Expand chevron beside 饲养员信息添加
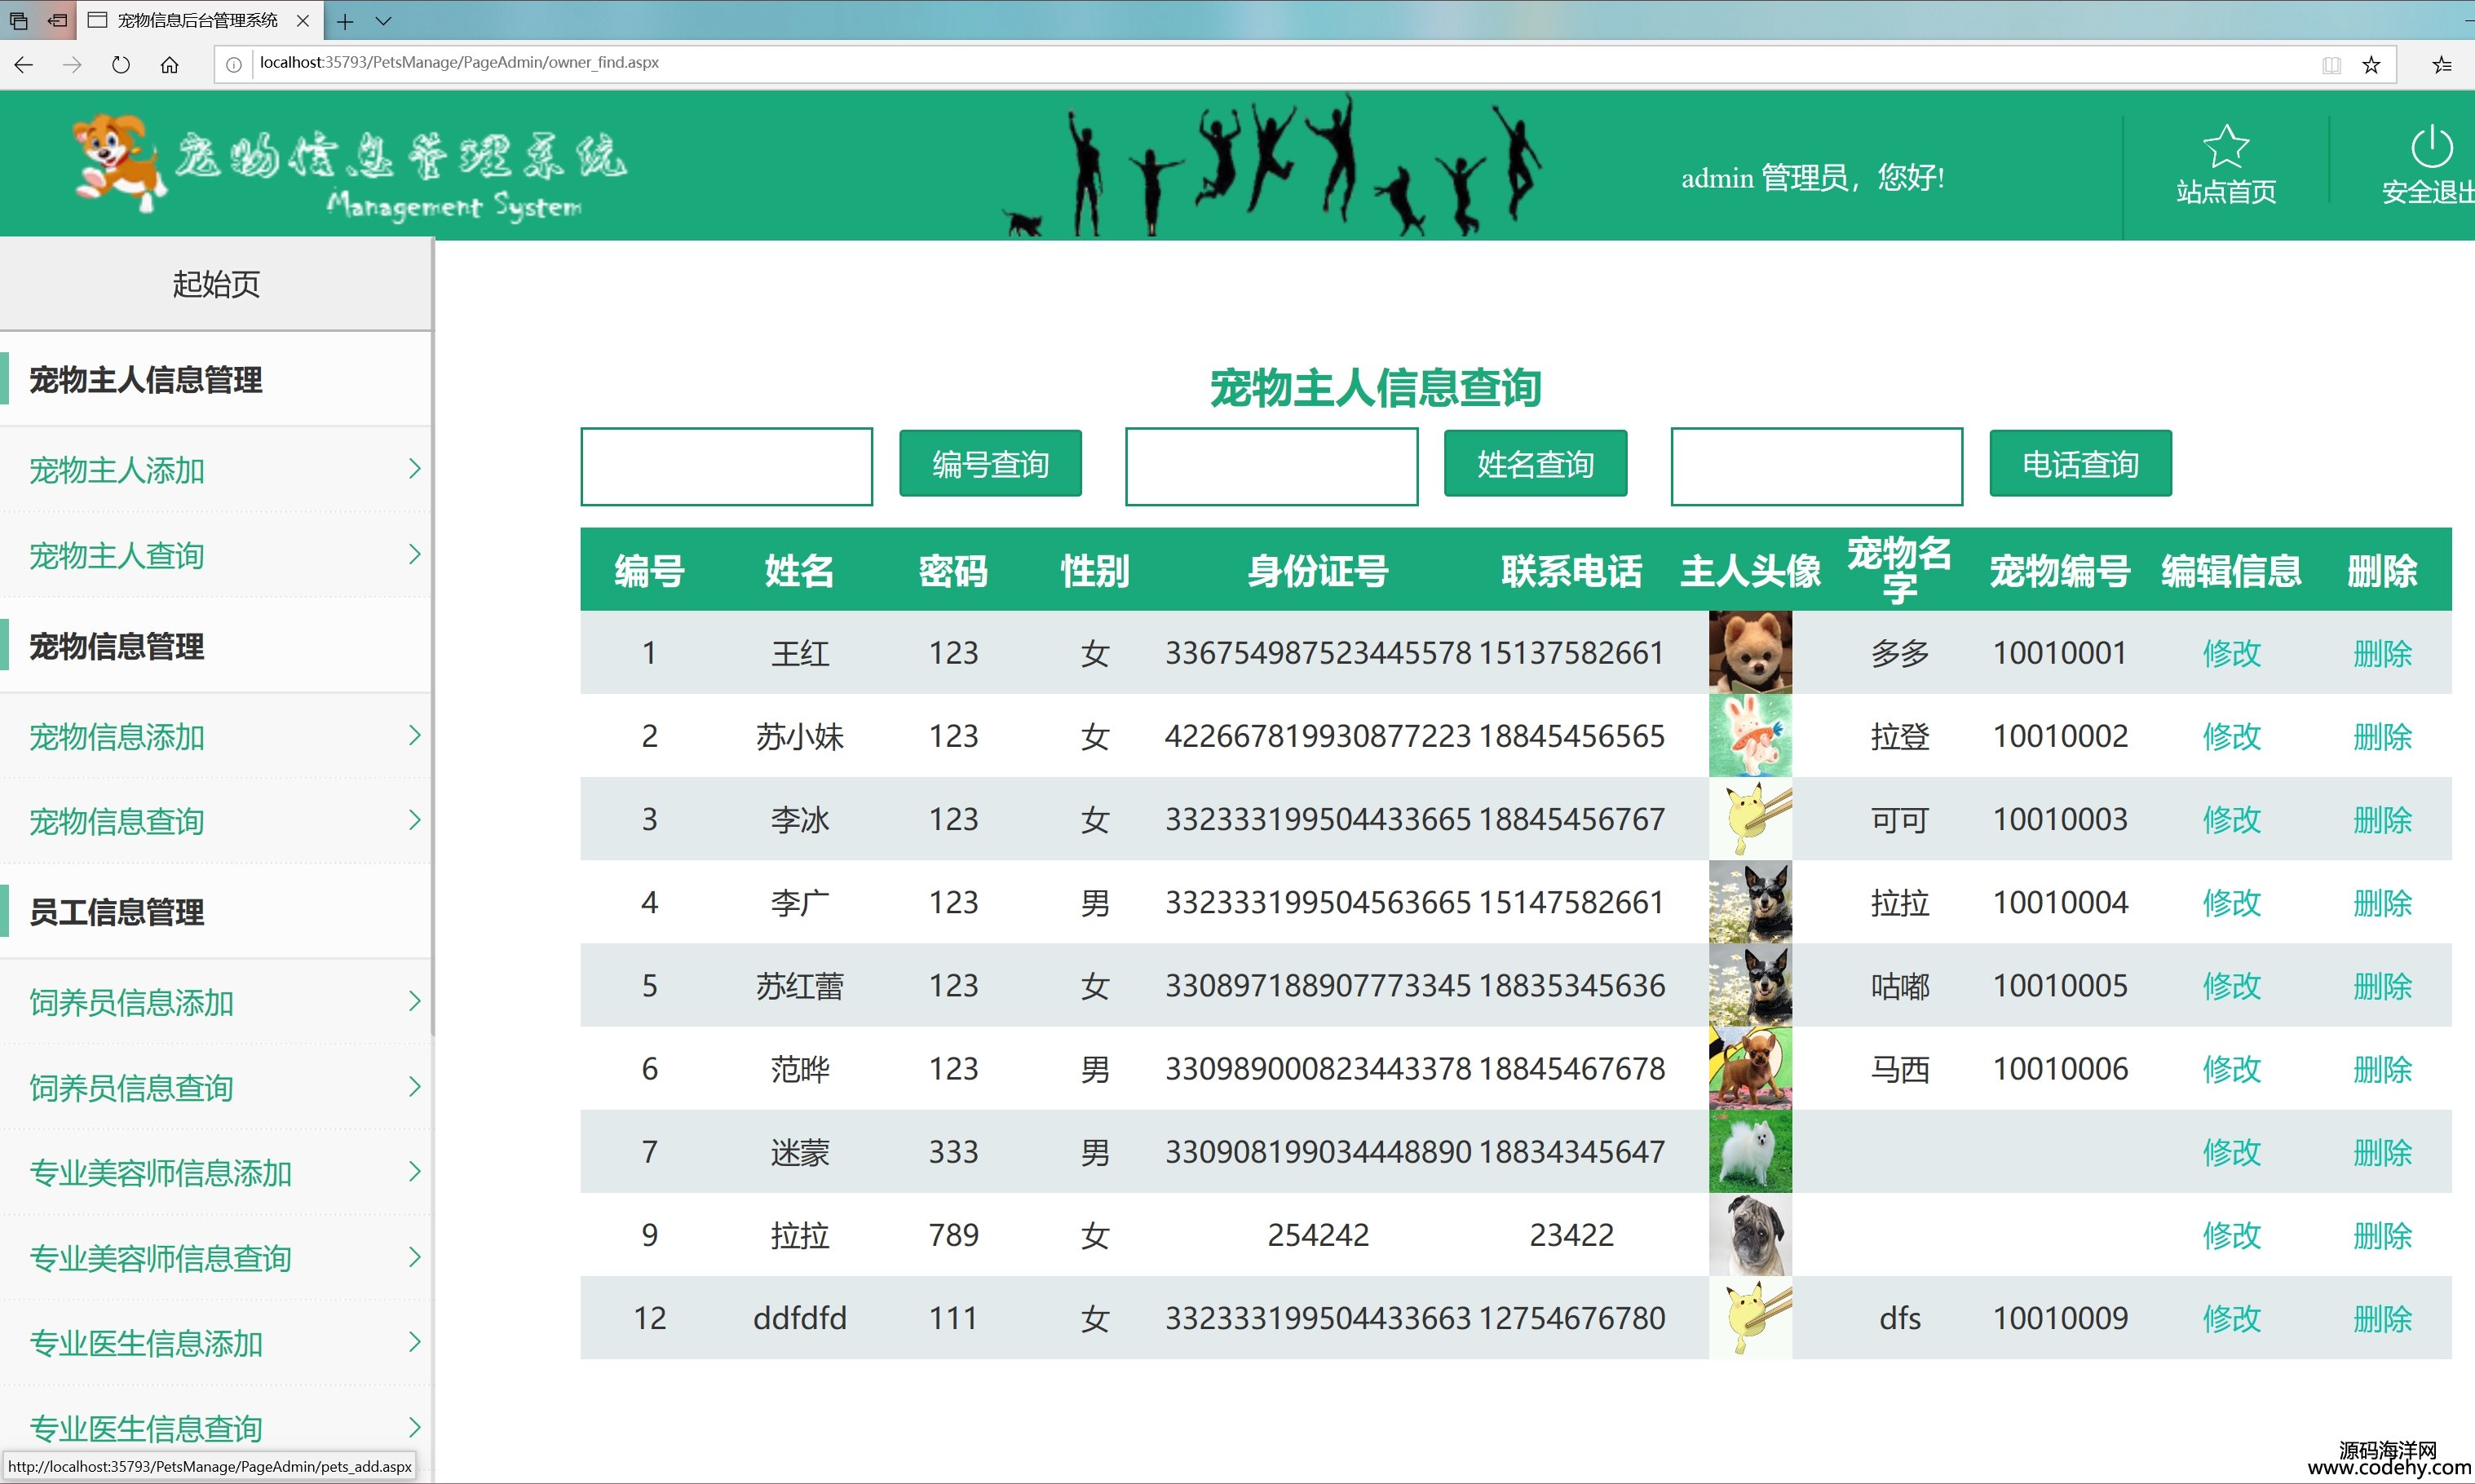 point(414,1001)
